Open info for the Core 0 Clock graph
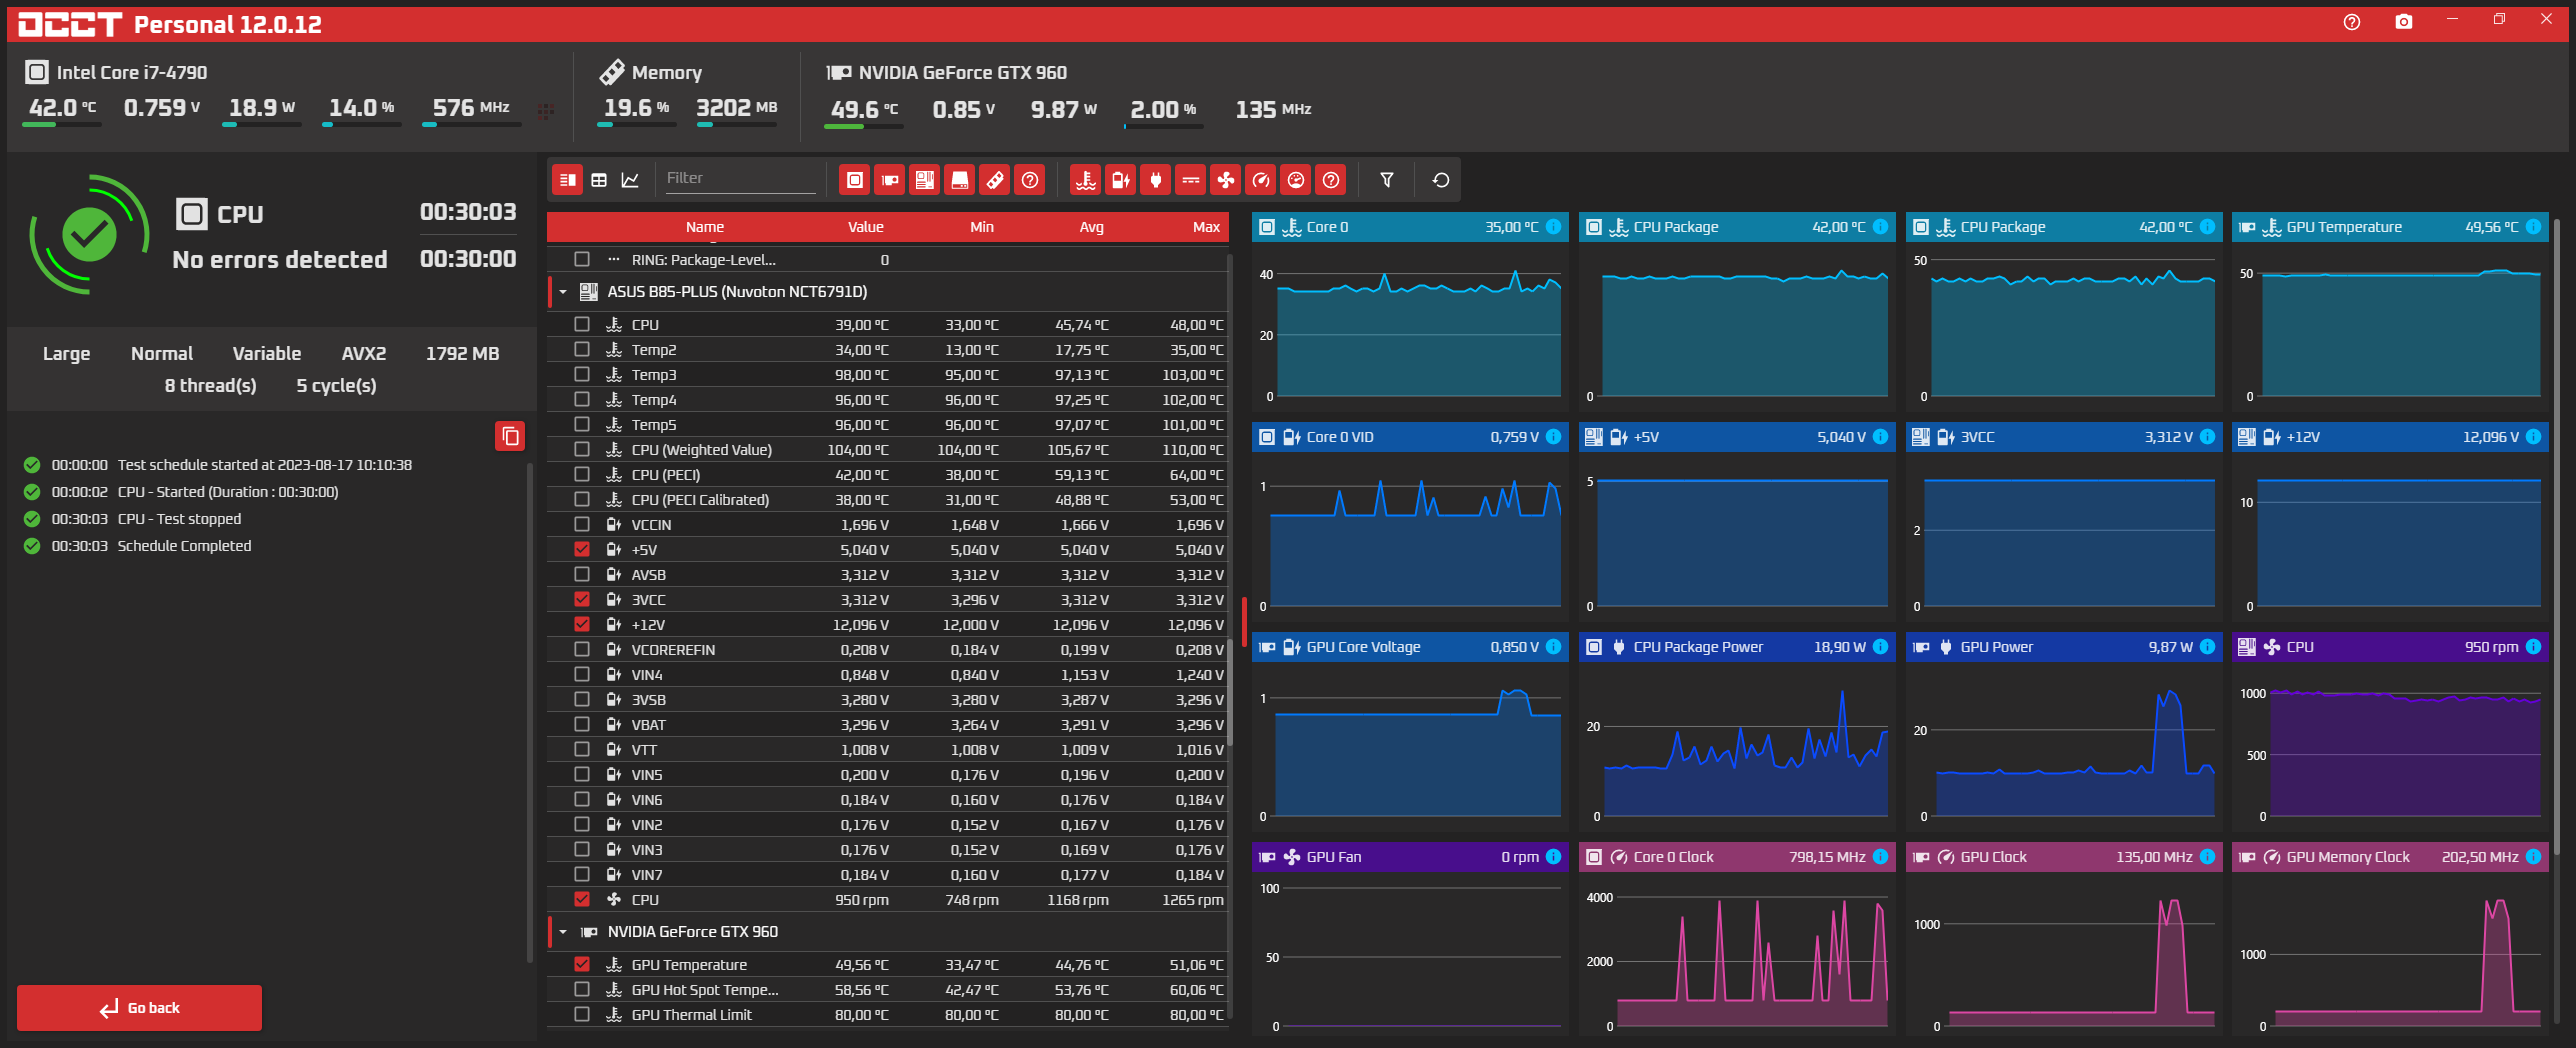Screen dimensions: 2576x1048 tap(1880, 857)
